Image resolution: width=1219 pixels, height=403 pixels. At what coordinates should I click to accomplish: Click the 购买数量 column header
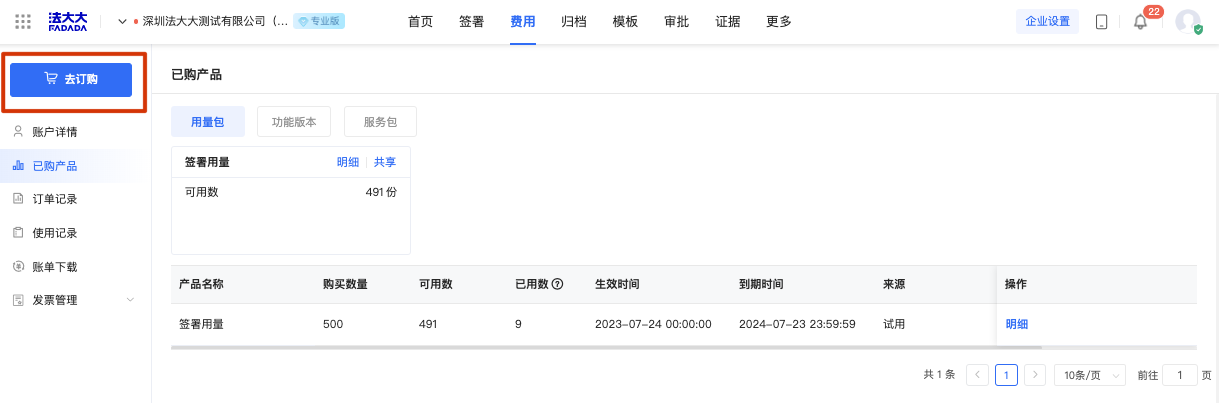345,284
